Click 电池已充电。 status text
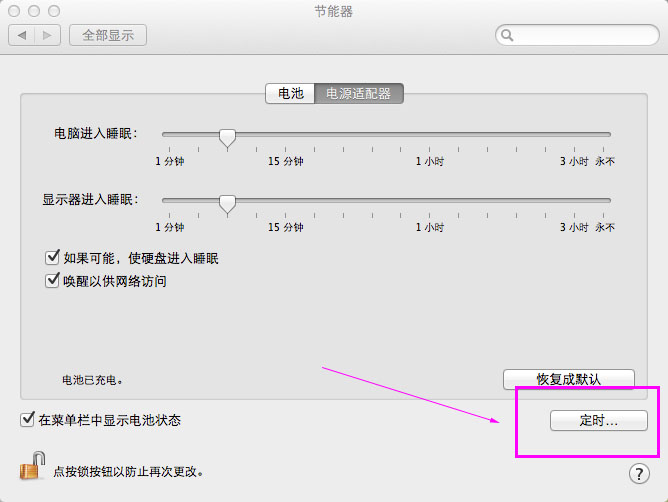 coord(92,380)
